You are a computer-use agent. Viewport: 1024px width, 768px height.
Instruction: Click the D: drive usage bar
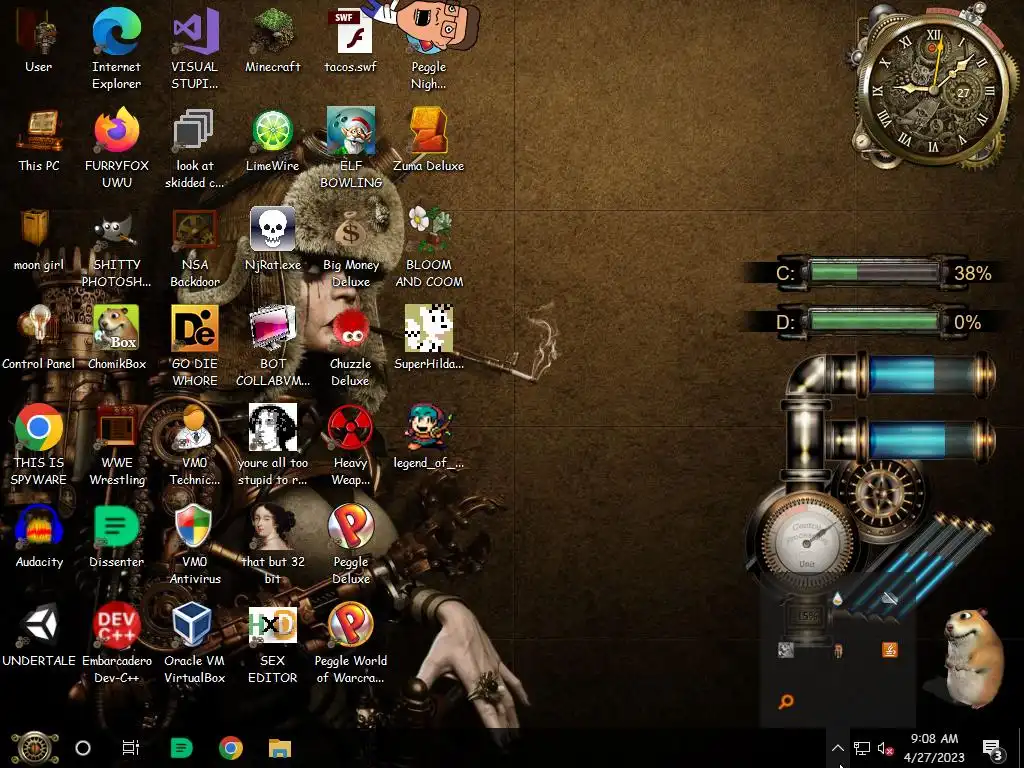click(x=873, y=321)
